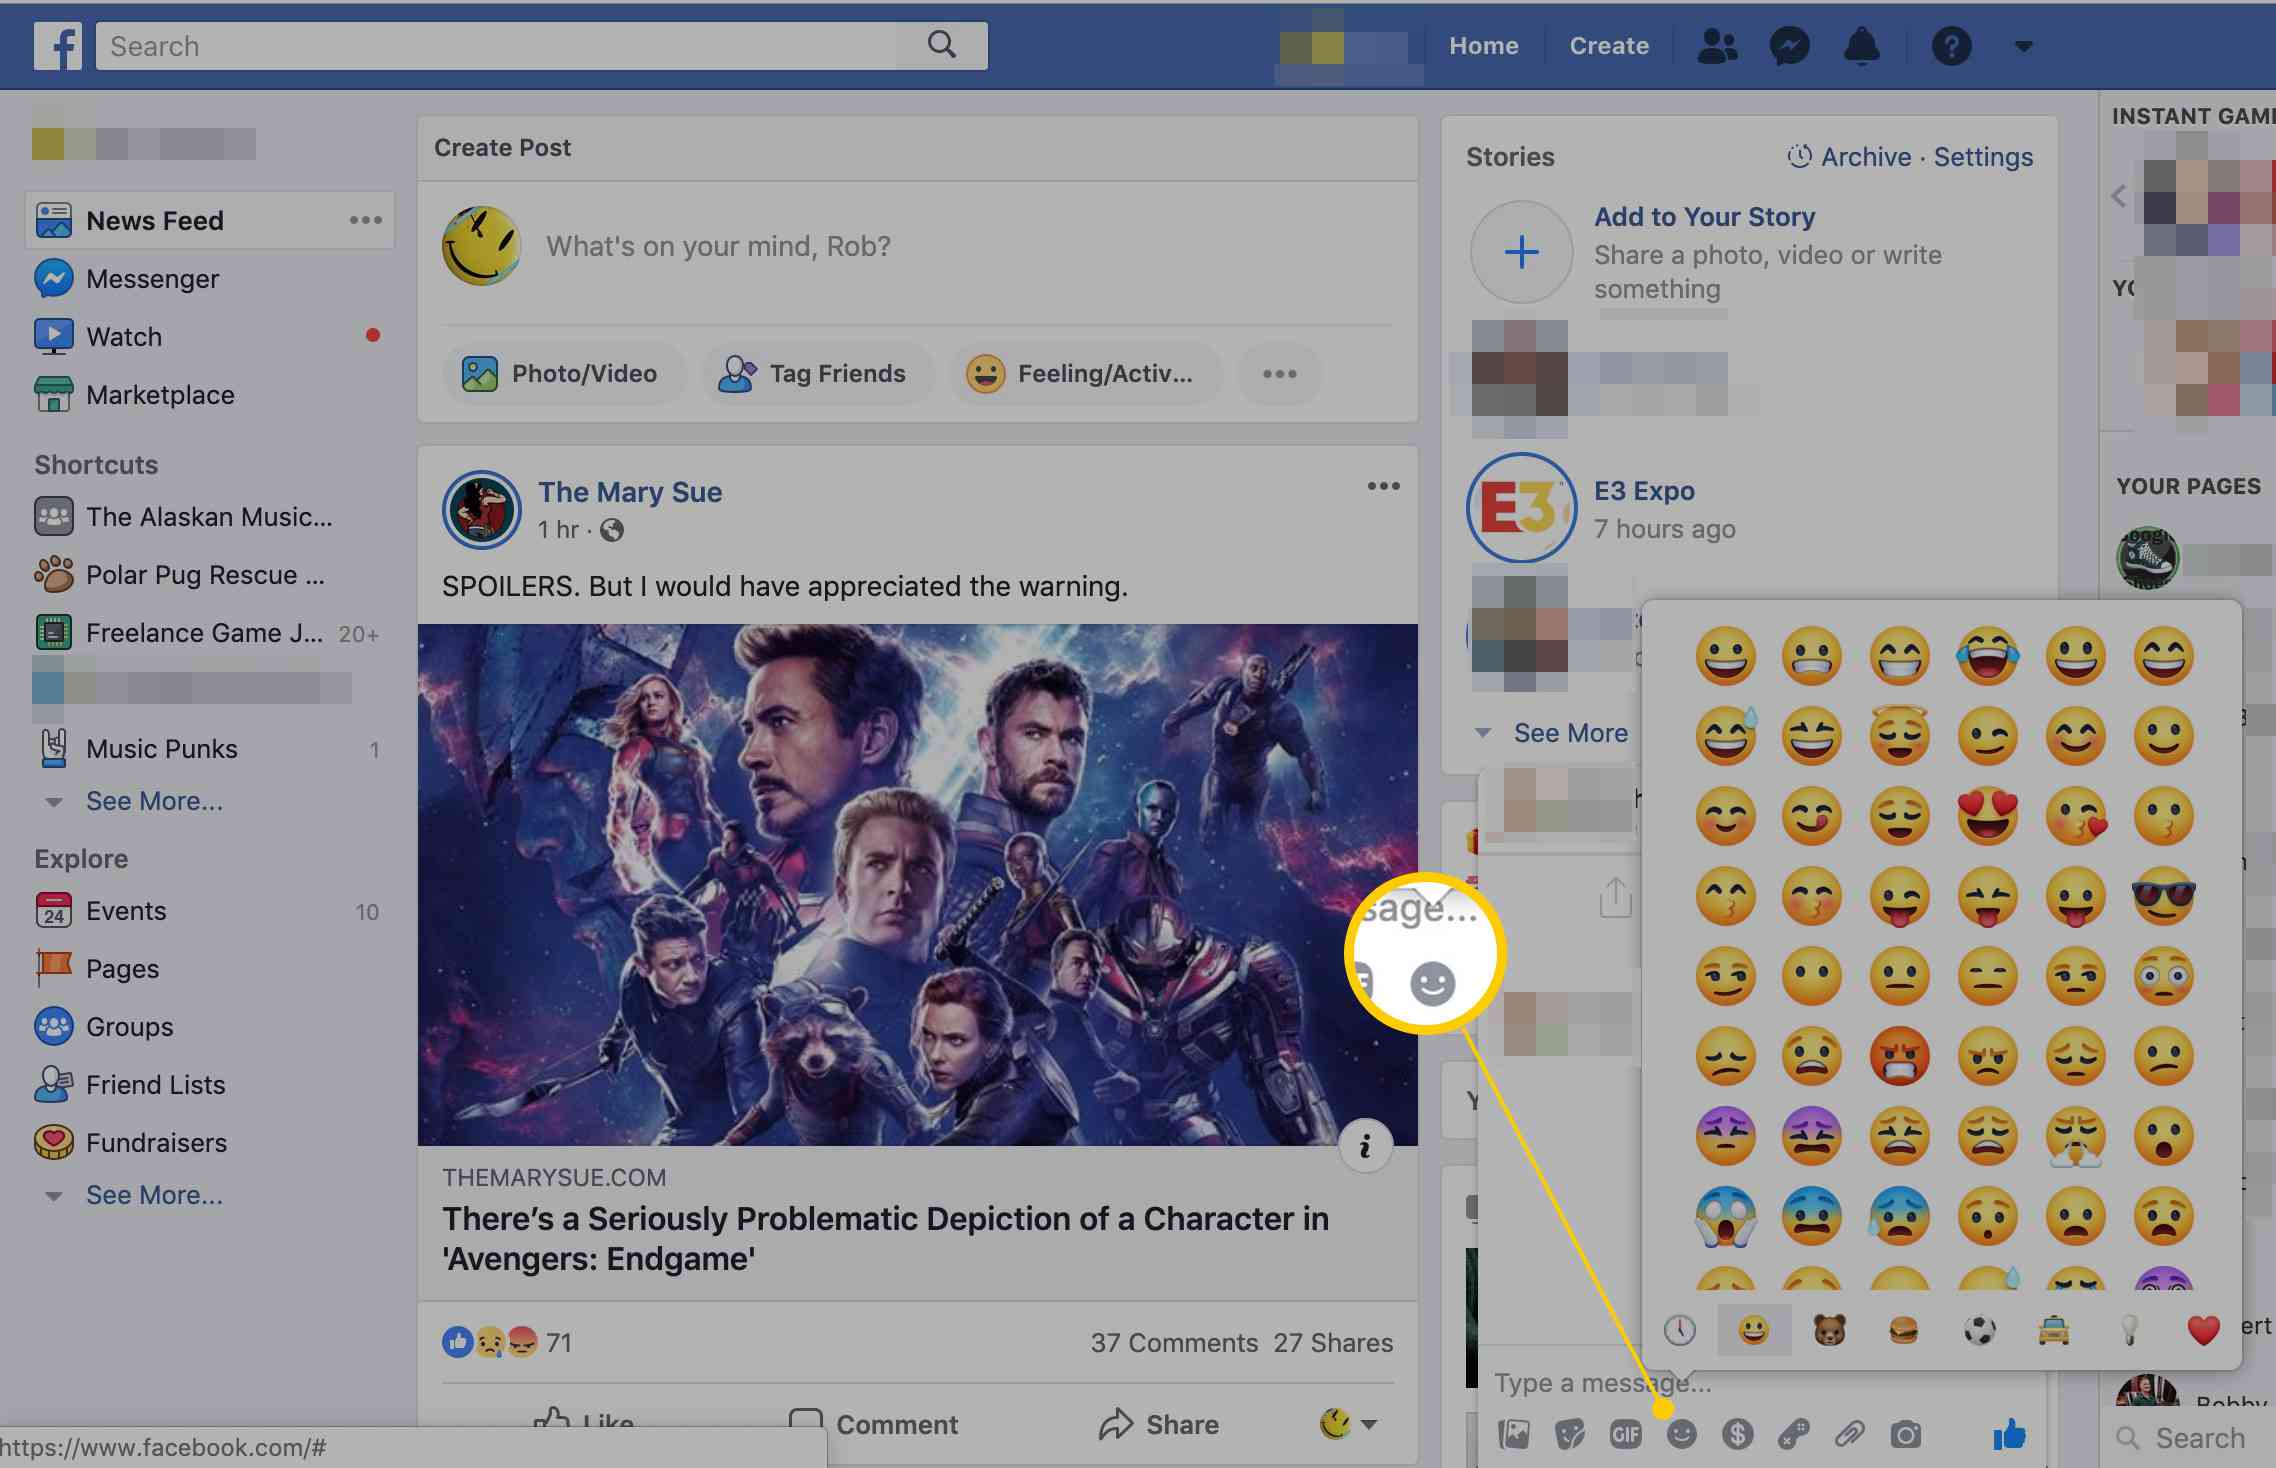Open Events in Explore

(125, 910)
